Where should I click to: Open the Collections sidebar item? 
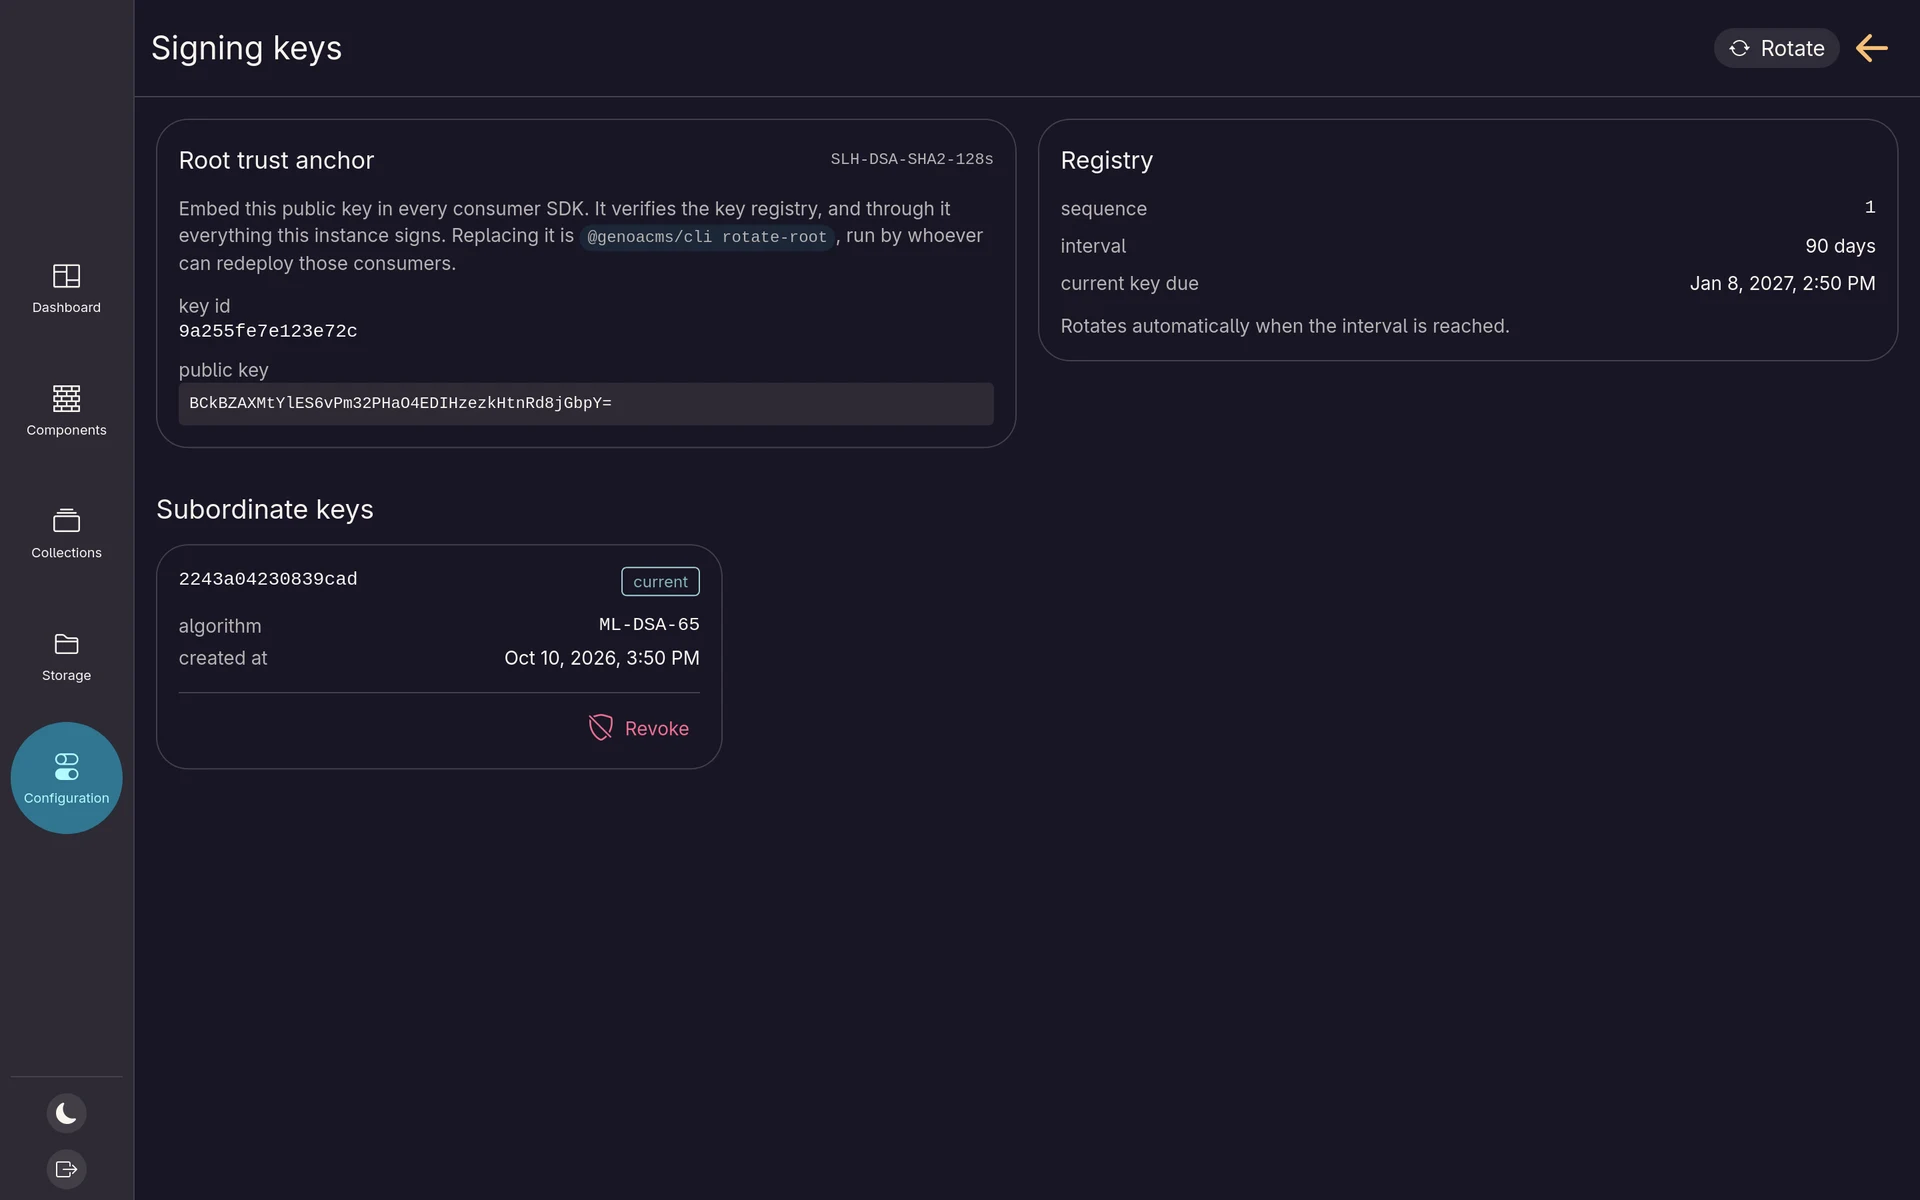66,534
